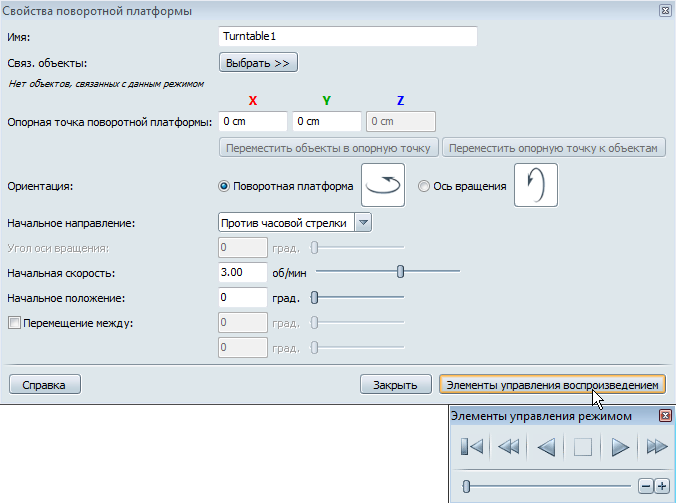
Task: Click the playback speed slider handle in mode panel
Action: tap(466, 486)
